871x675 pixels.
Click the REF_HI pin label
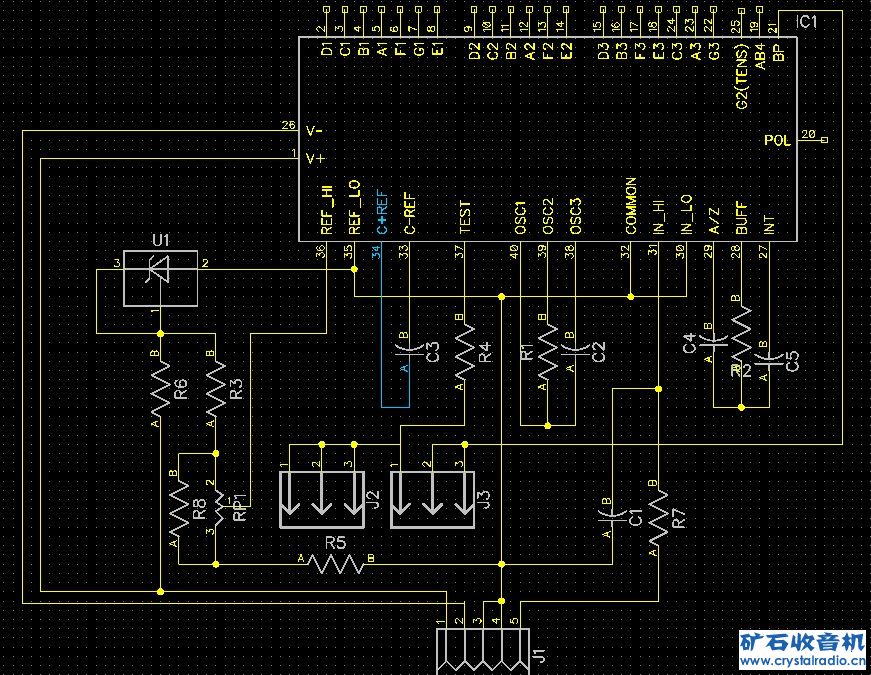point(326,209)
